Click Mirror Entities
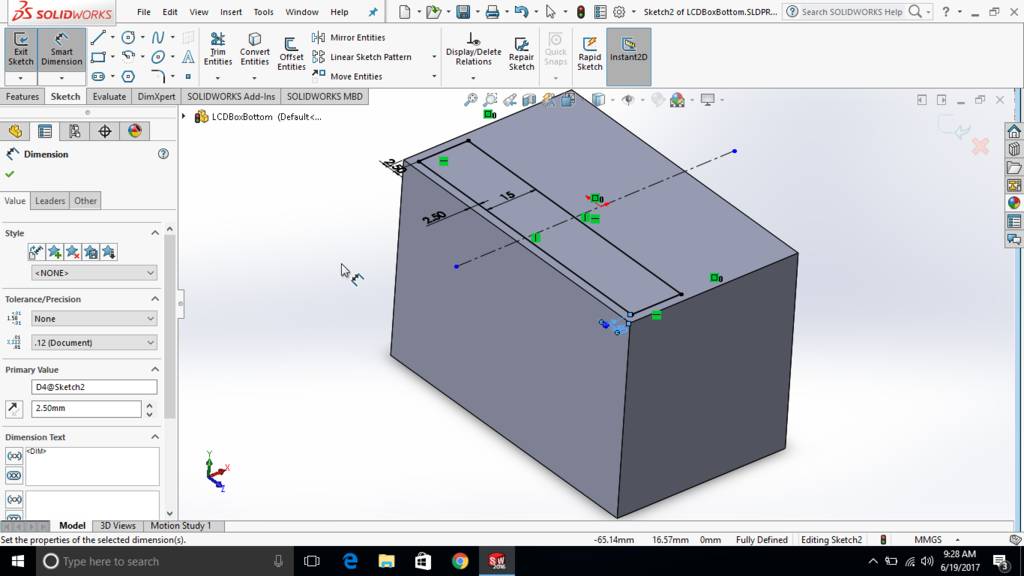The height and width of the screenshot is (576, 1024). pos(349,37)
